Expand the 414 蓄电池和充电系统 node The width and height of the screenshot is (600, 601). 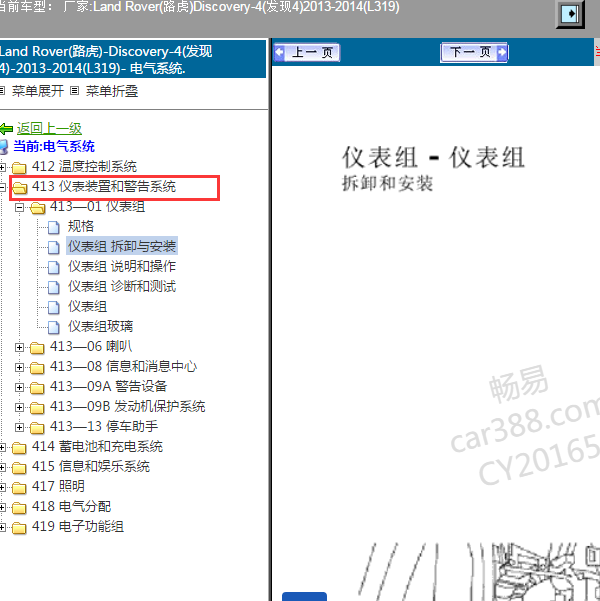coord(2,447)
